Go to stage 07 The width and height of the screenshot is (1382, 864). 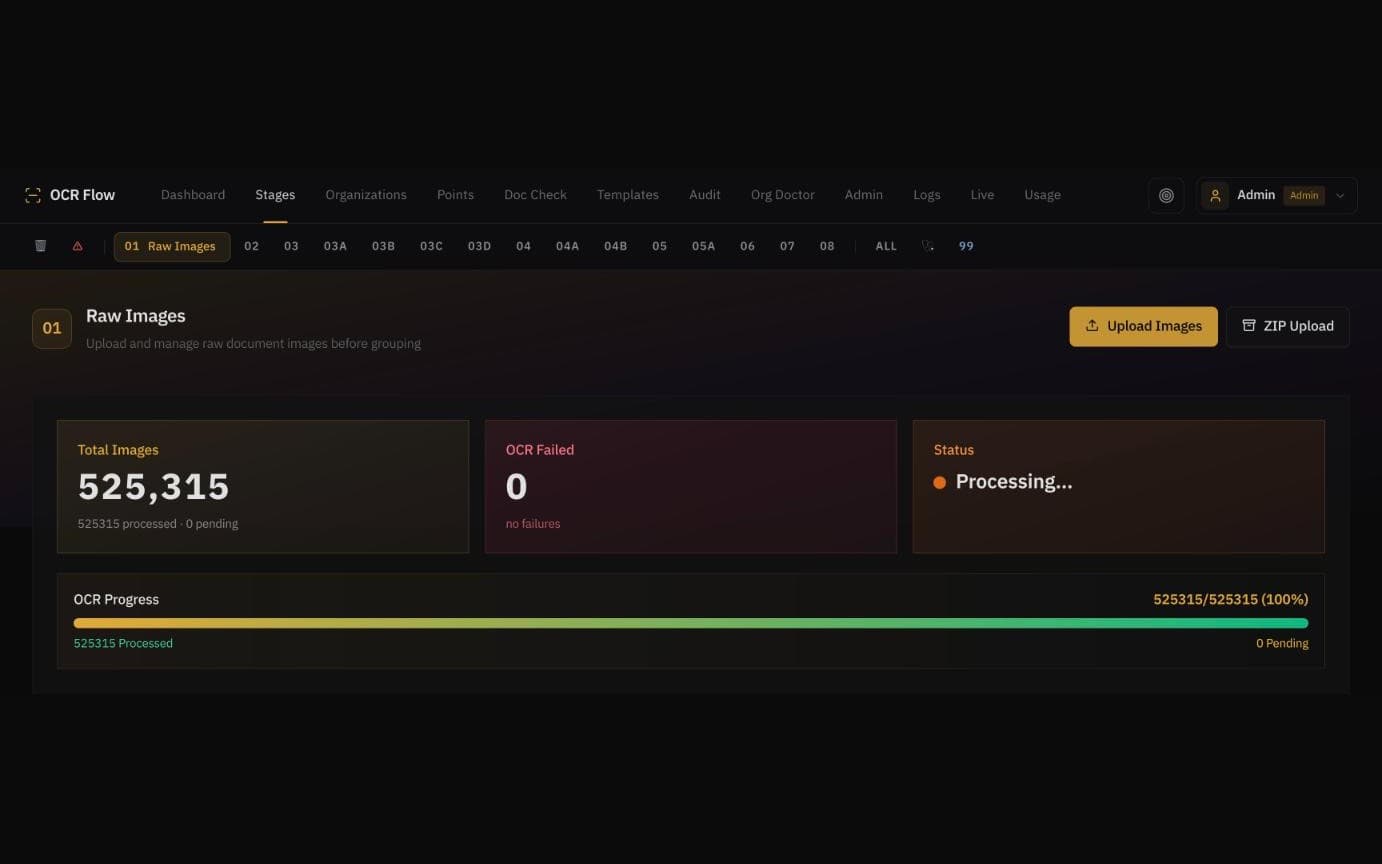[x=787, y=246]
